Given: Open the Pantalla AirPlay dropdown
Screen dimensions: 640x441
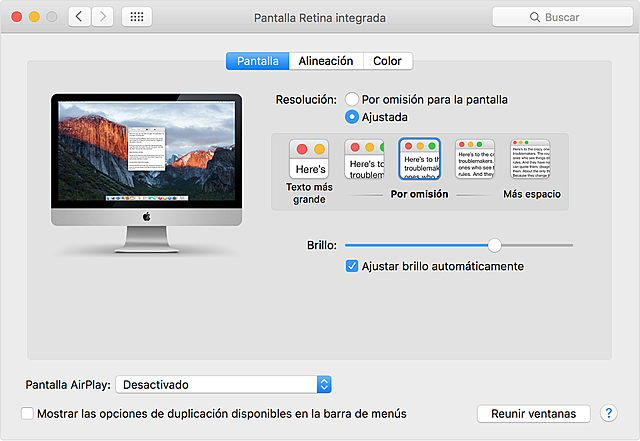Looking at the screenshot, I should (x=224, y=385).
